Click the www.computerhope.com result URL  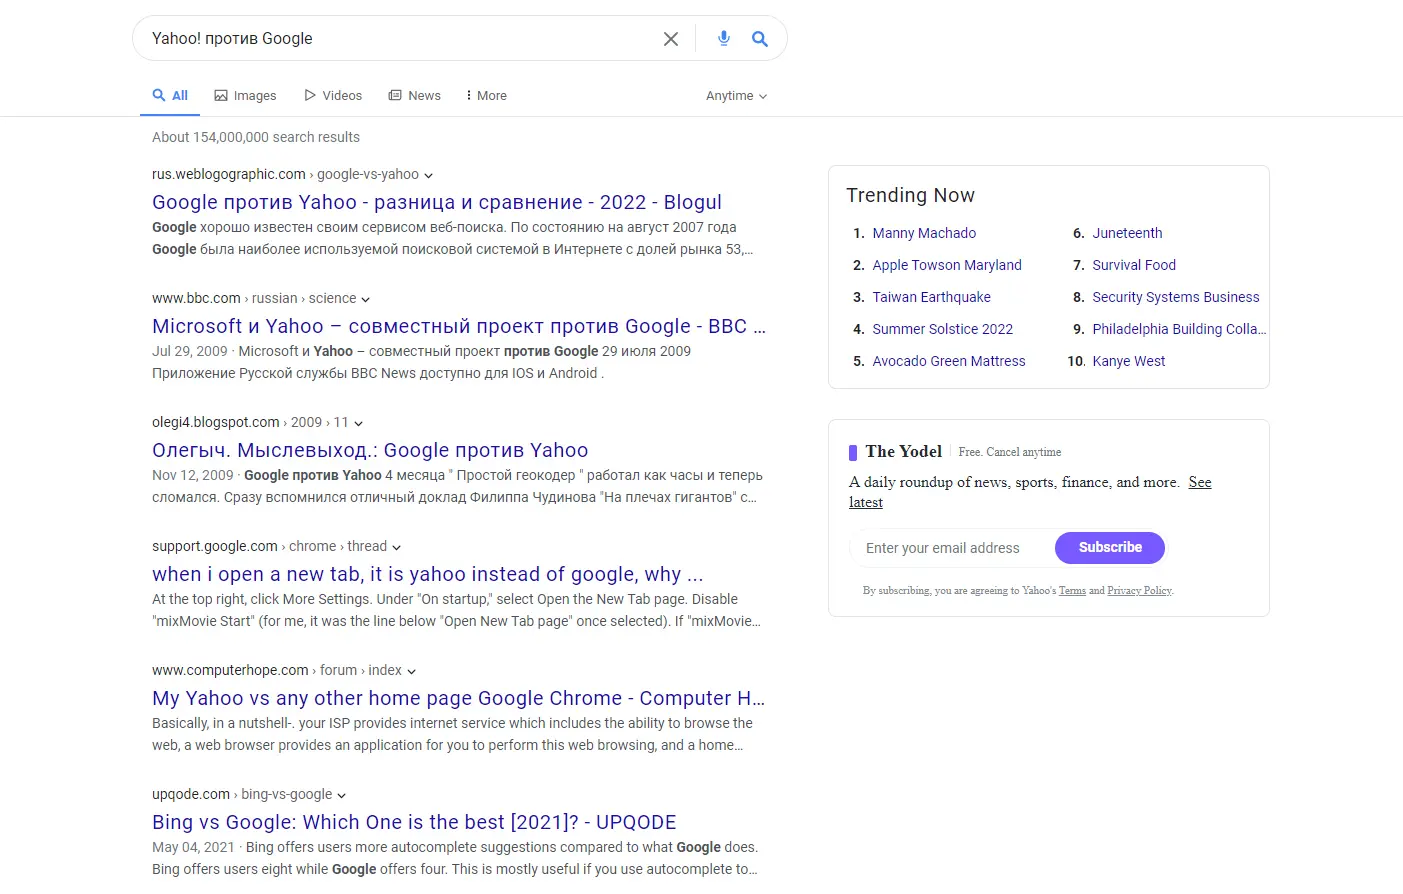(277, 670)
